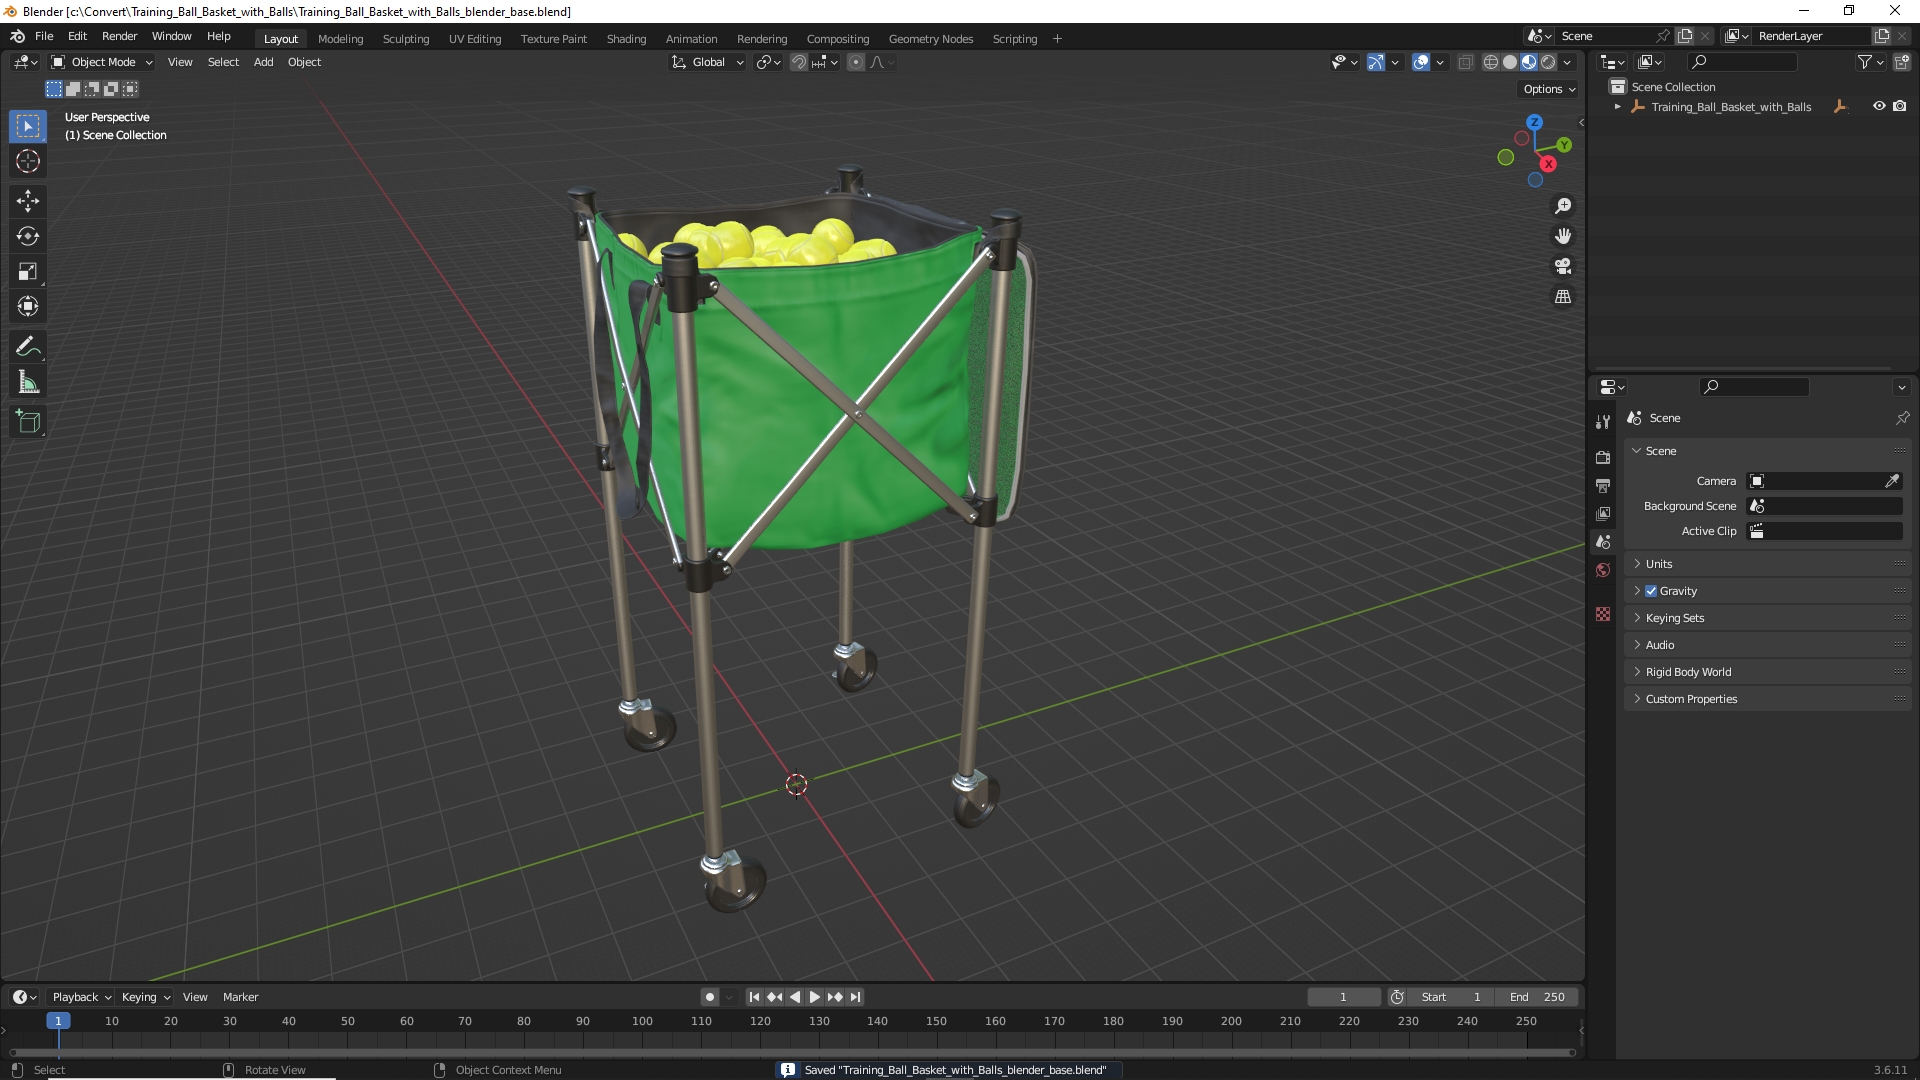
Task: Switch to wireframe viewport shading
Action: (1491, 62)
